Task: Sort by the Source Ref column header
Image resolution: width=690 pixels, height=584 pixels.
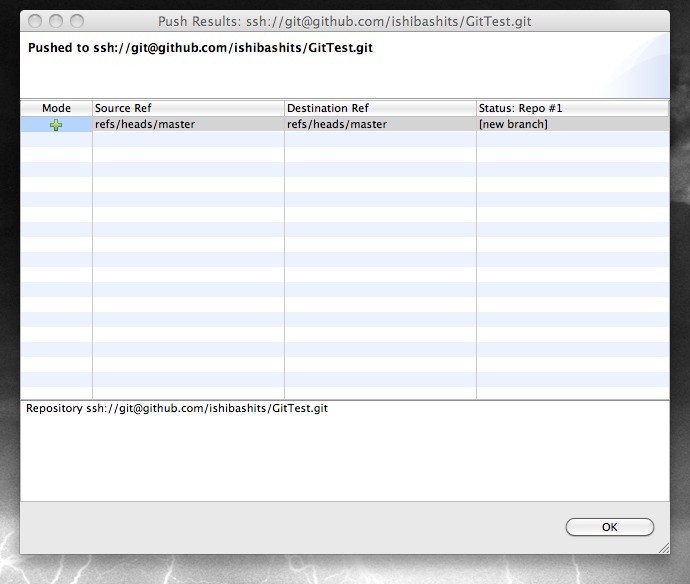Action: (x=188, y=108)
